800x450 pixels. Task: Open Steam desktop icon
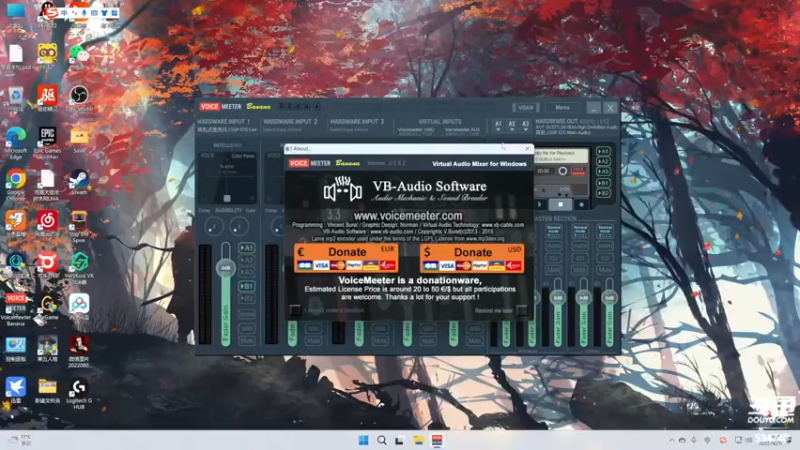tap(79, 183)
